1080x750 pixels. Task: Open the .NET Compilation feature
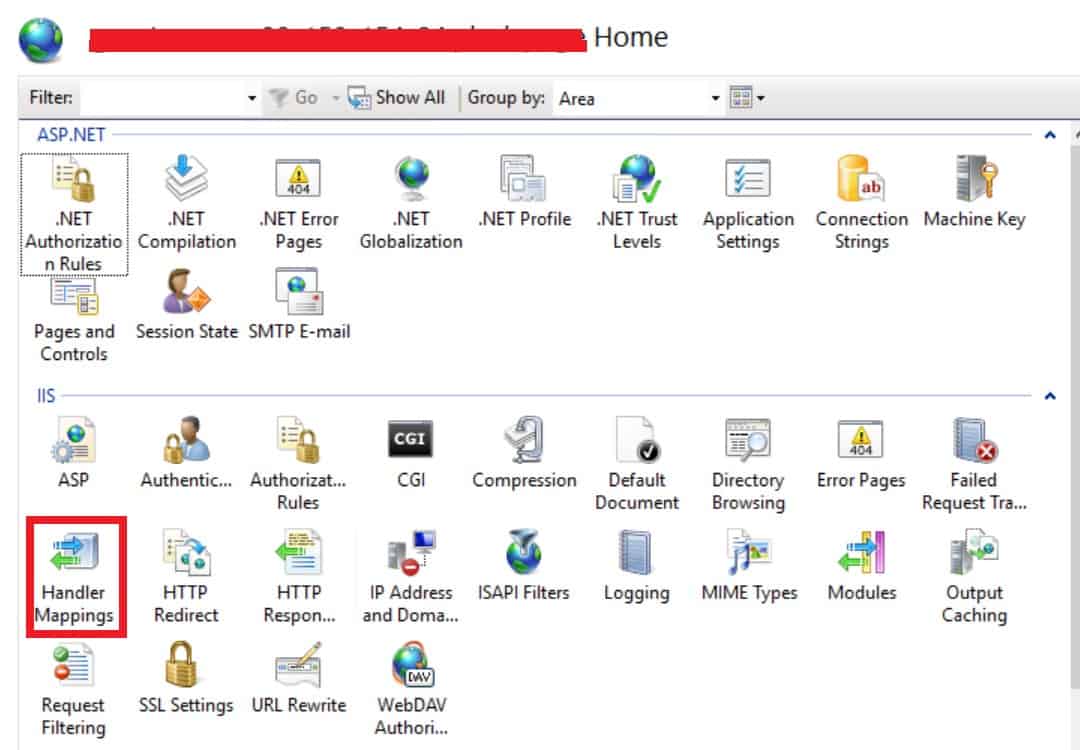(187, 203)
